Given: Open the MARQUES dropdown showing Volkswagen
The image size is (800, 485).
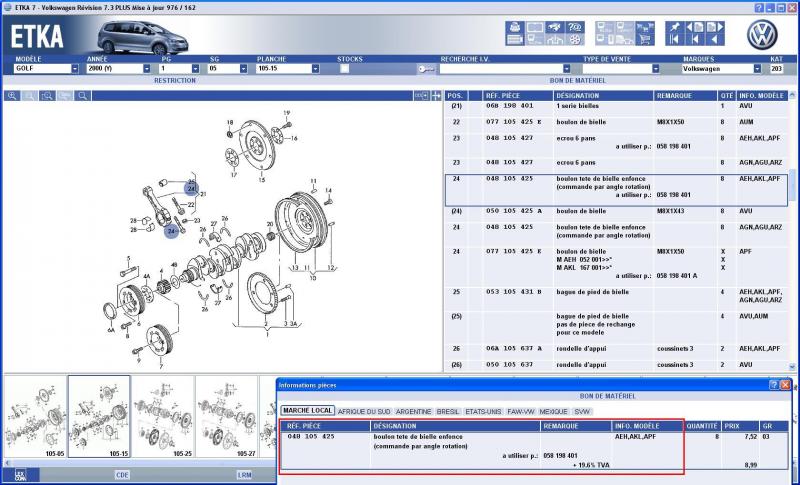Looking at the screenshot, I should tap(757, 68).
